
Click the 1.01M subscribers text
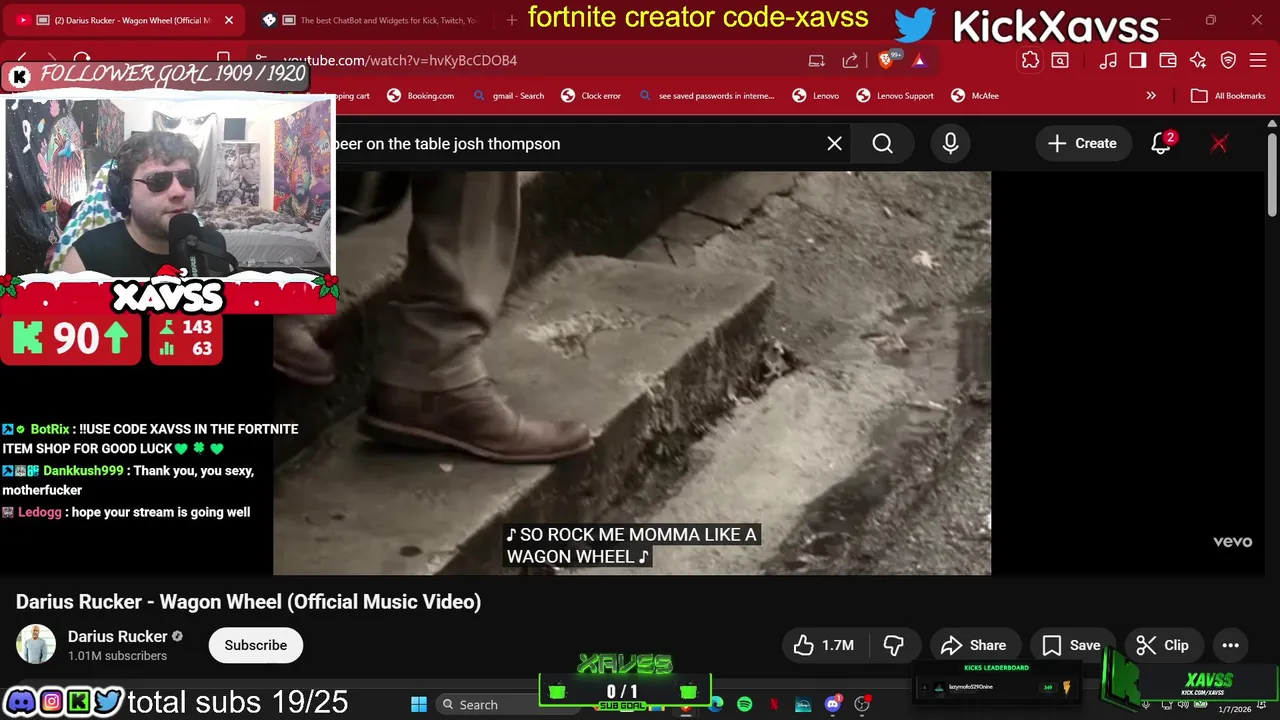point(117,656)
